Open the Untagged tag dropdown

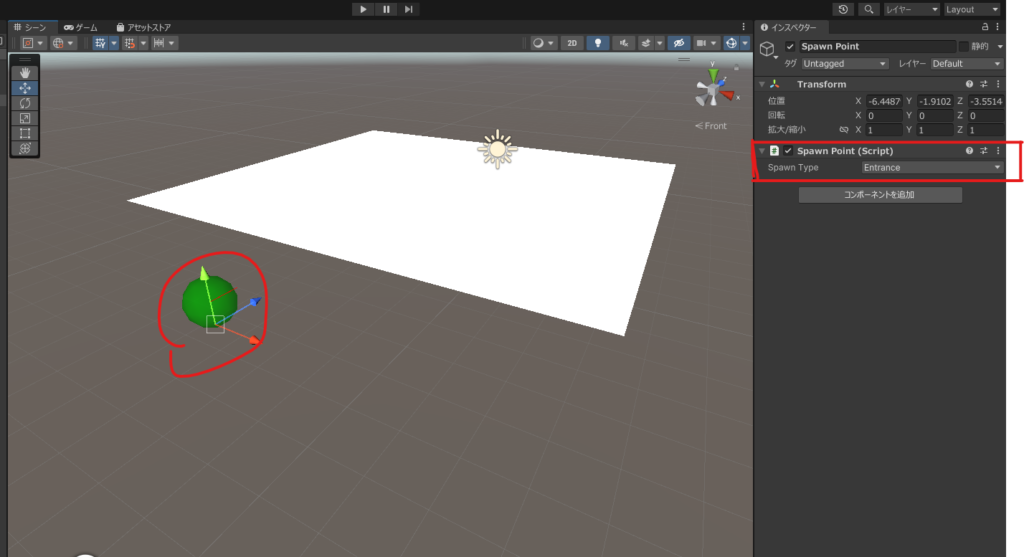[x=844, y=64]
